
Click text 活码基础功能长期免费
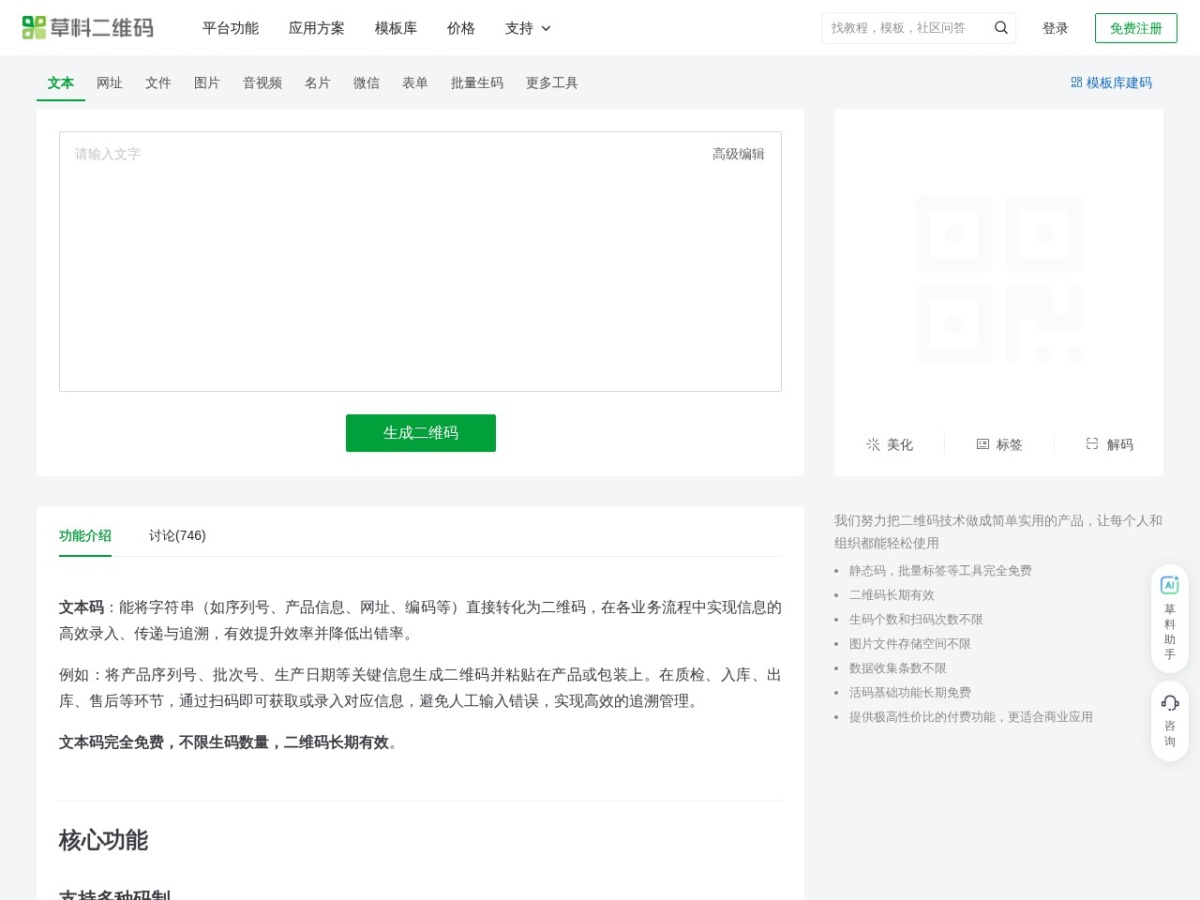point(910,692)
